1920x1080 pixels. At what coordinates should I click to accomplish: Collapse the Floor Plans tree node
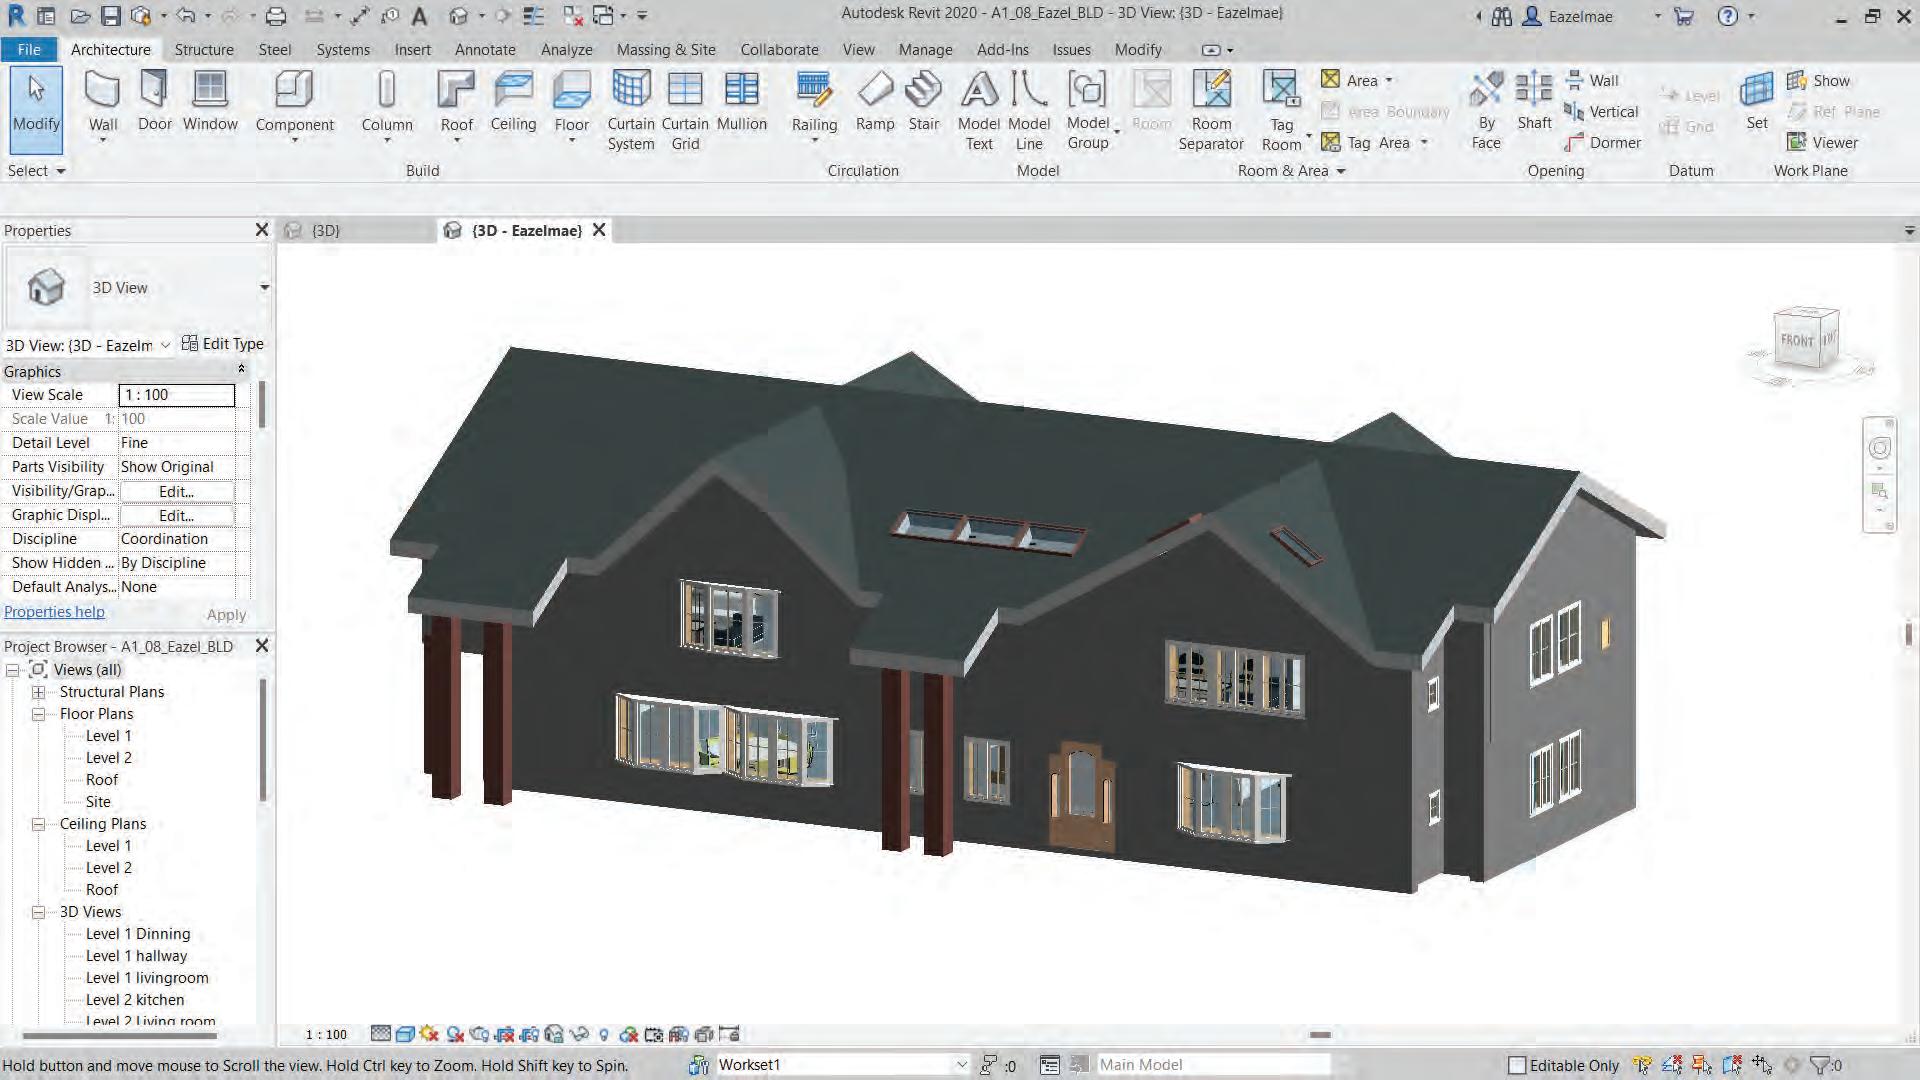click(x=38, y=714)
